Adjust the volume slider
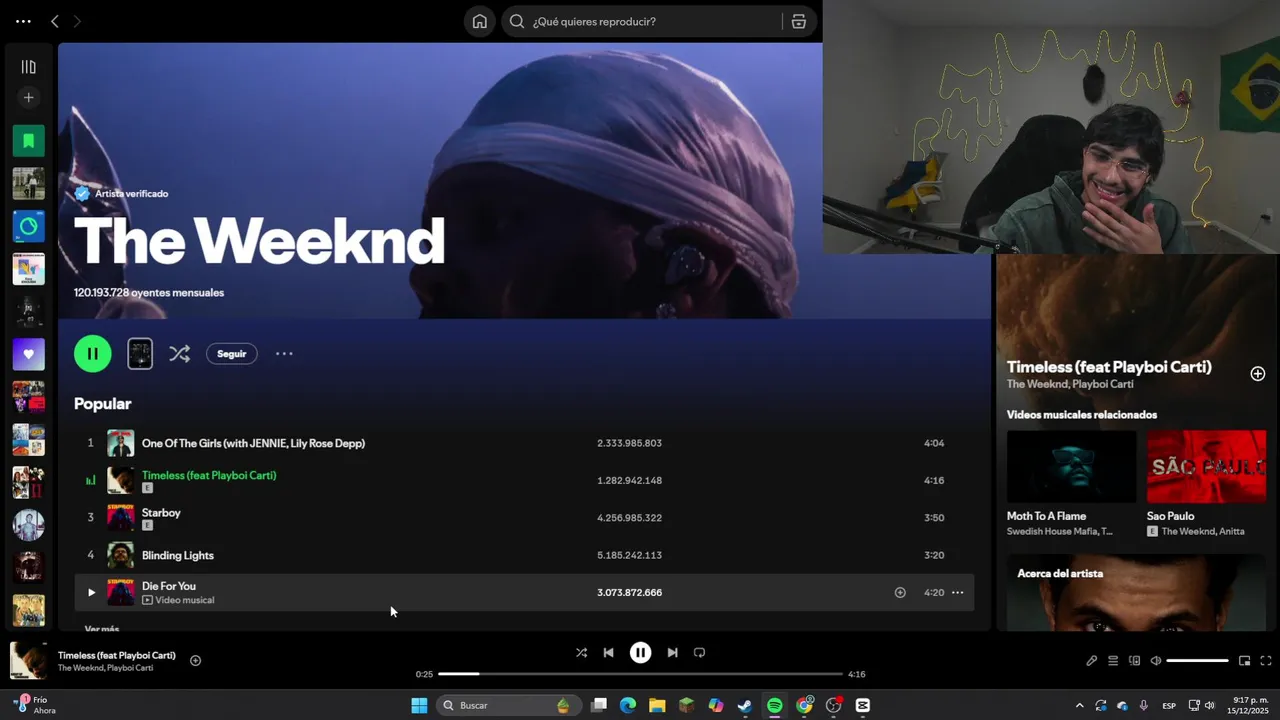The image size is (1280, 720). click(1197, 660)
